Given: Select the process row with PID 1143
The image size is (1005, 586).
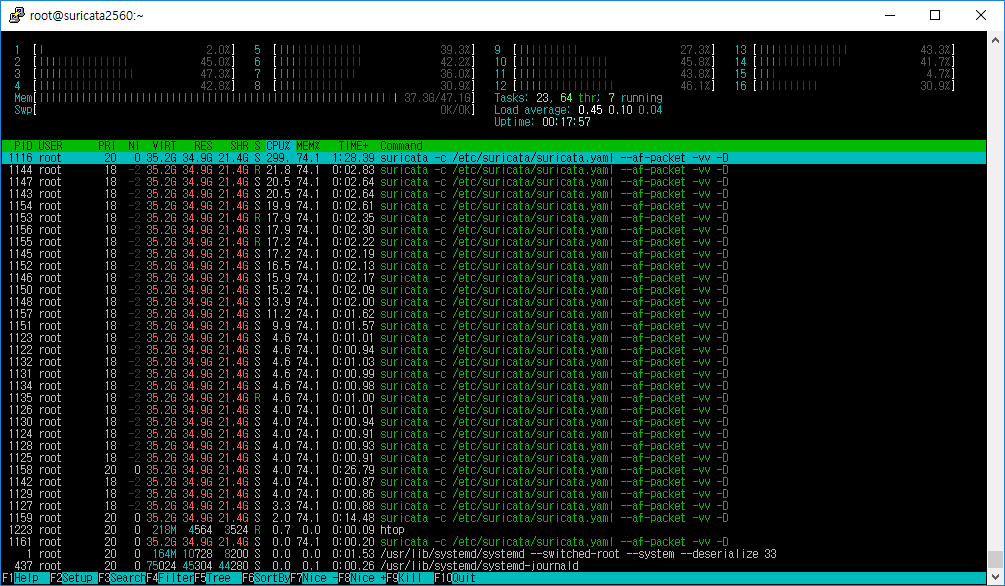Looking at the screenshot, I should point(494,194).
